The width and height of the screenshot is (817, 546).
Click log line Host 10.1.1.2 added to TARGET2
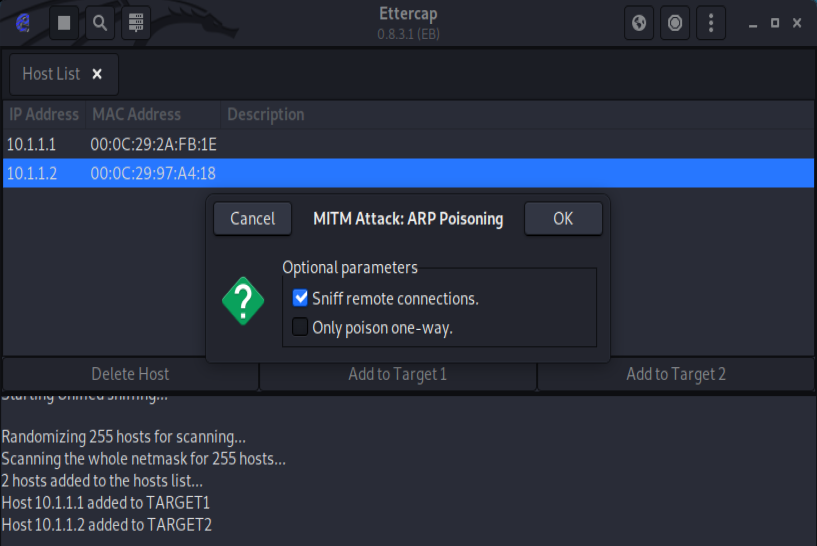107,525
